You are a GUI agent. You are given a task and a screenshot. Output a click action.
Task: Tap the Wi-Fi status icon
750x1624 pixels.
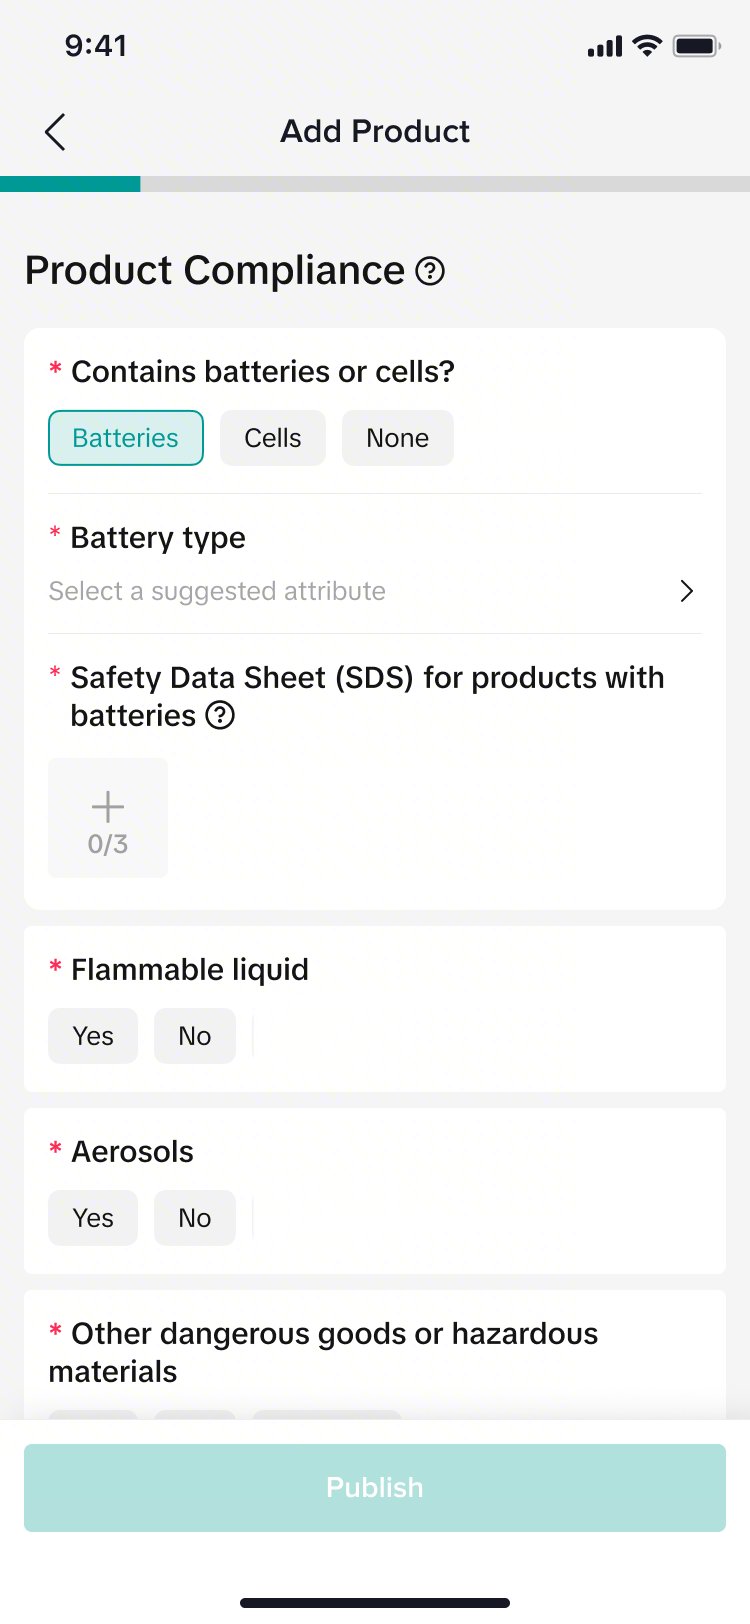pos(648,46)
